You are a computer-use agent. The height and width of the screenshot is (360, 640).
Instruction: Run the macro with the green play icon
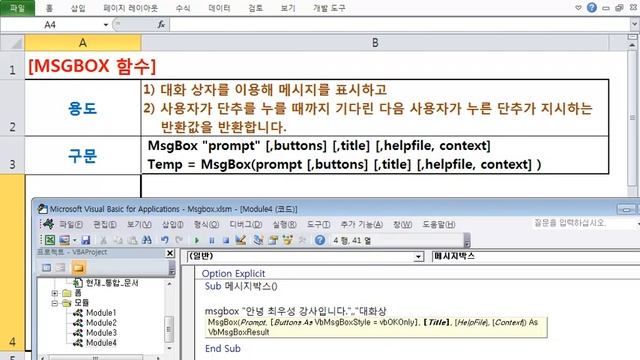pos(197,240)
